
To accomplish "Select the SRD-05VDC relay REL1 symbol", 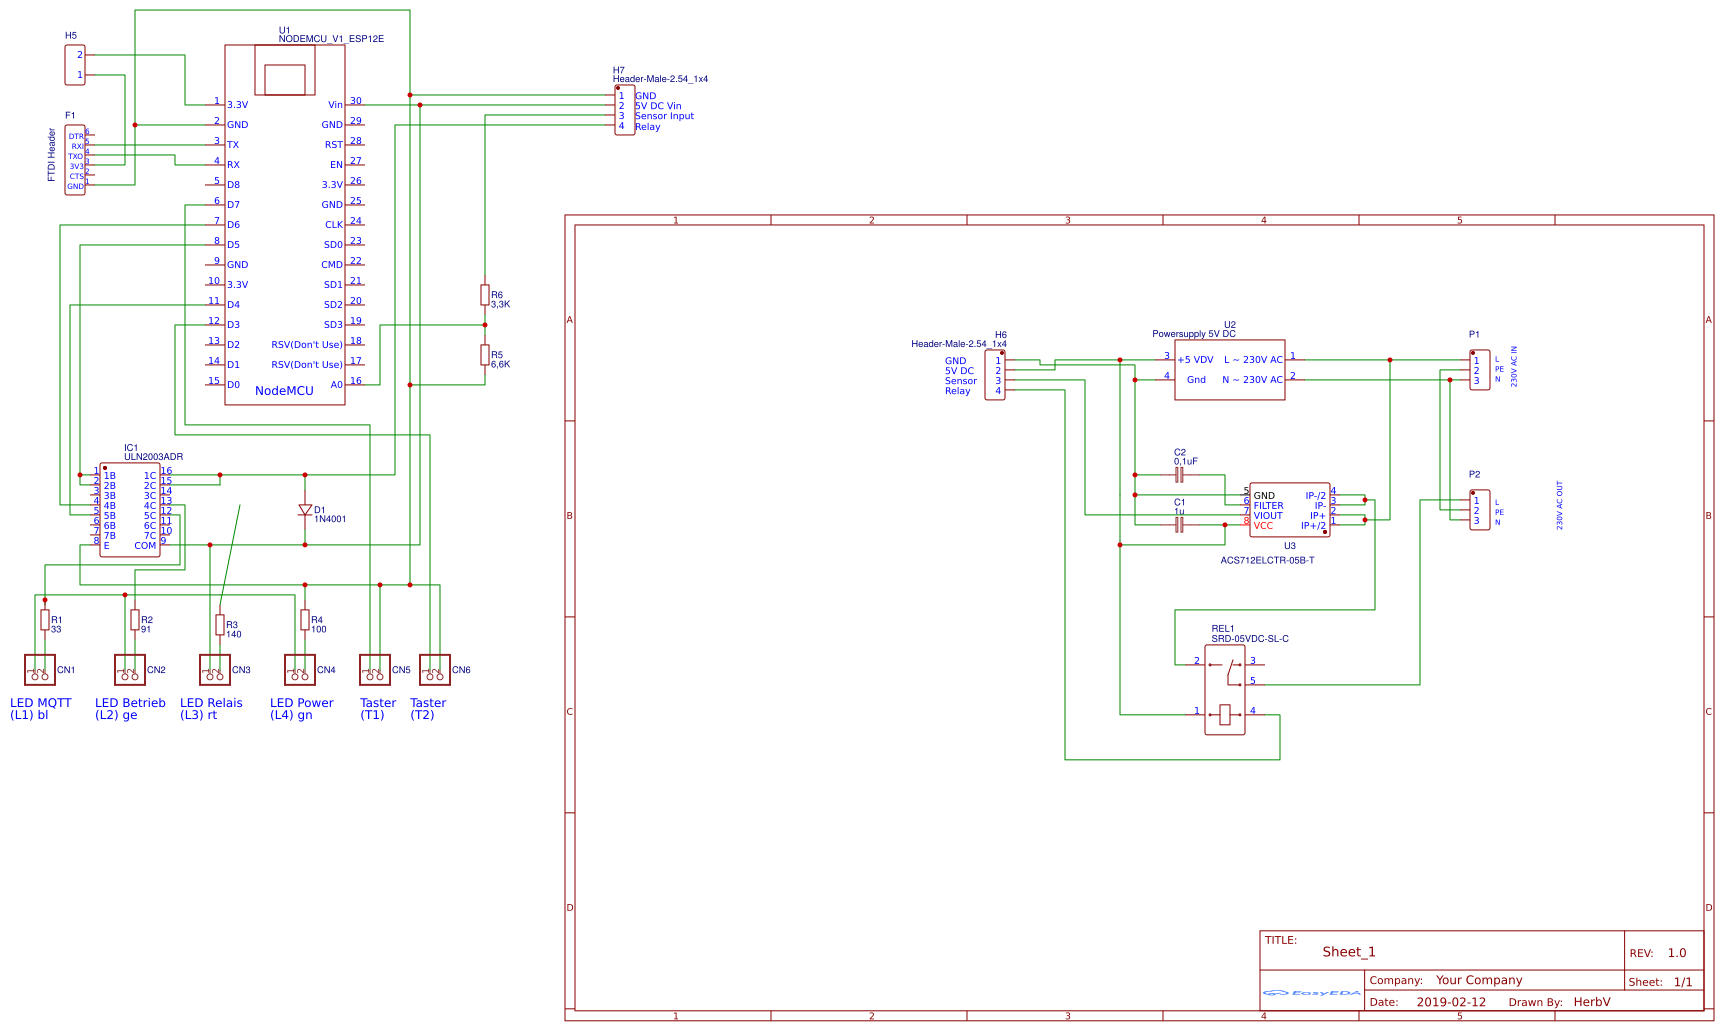I will pyautogui.click(x=1224, y=690).
